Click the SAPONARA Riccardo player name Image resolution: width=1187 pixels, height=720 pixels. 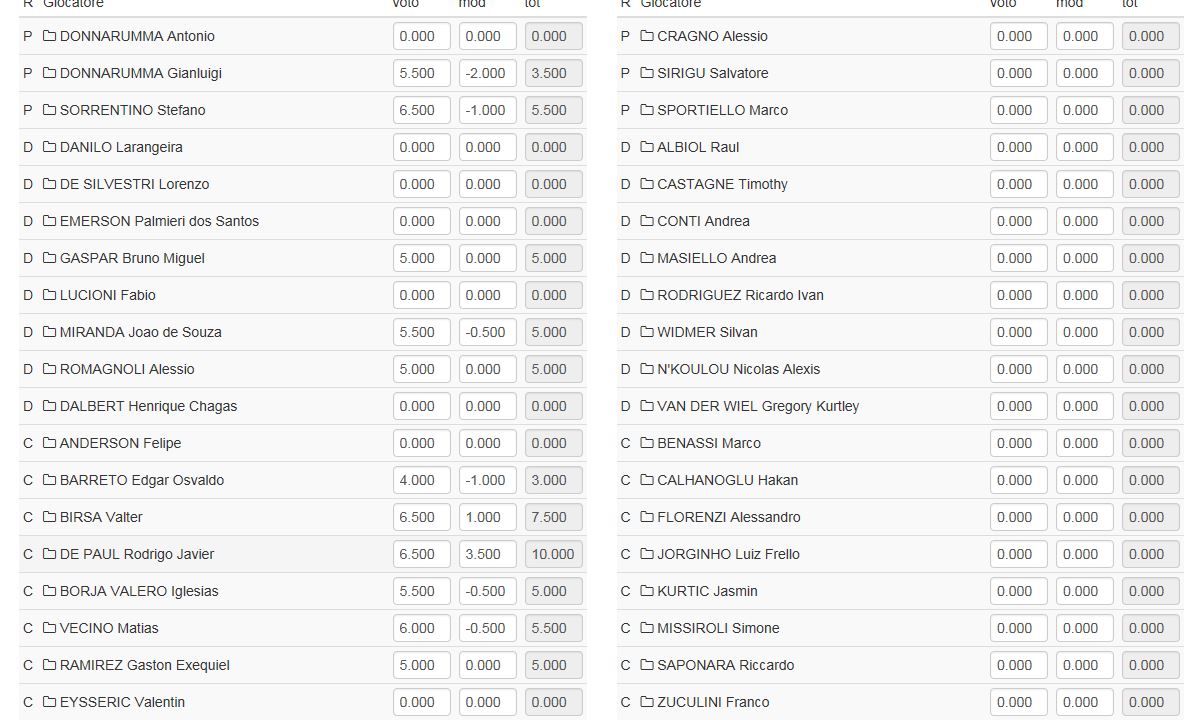725,665
